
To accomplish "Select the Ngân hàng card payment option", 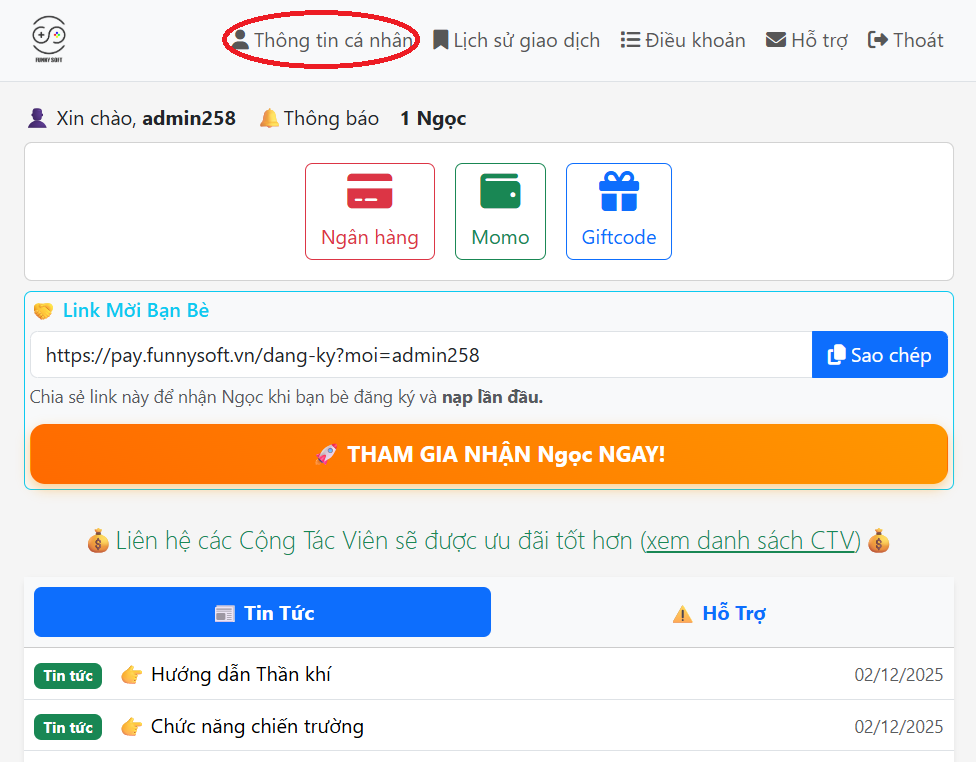I will pyautogui.click(x=369, y=211).
